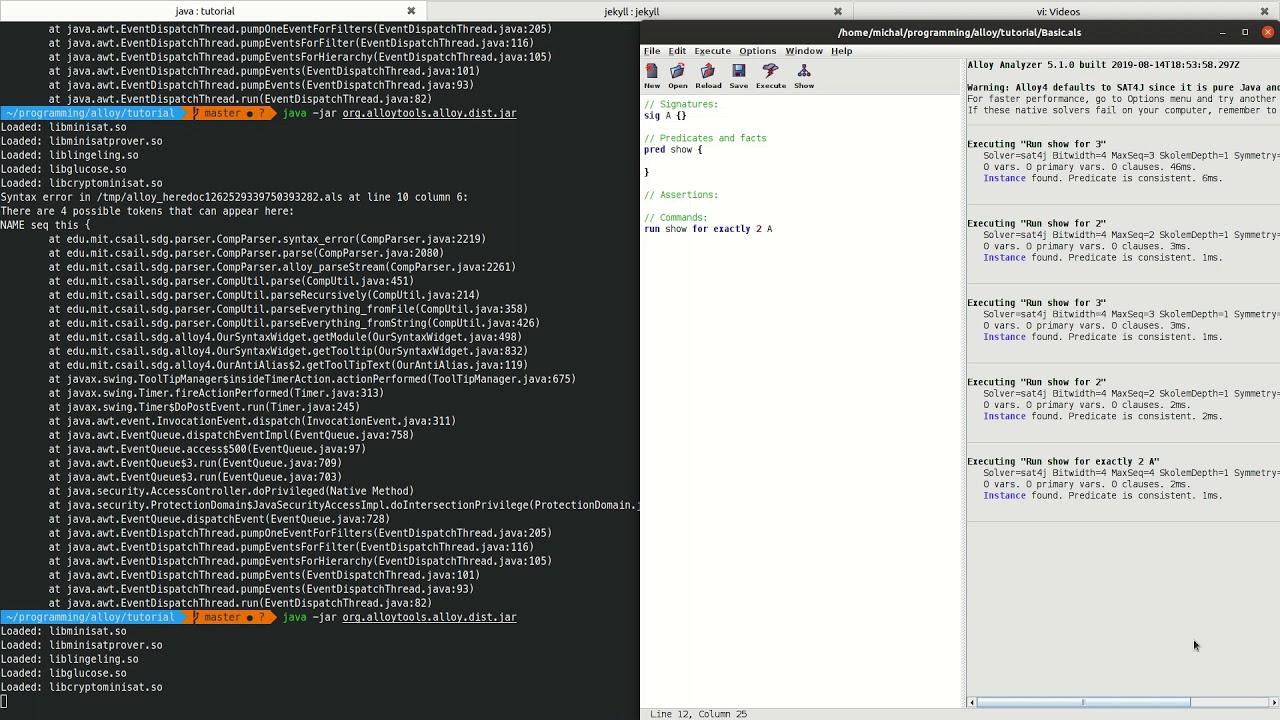1280x720 pixels.
Task: Click the Reload toolbar icon
Action: (x=708, y=76)
